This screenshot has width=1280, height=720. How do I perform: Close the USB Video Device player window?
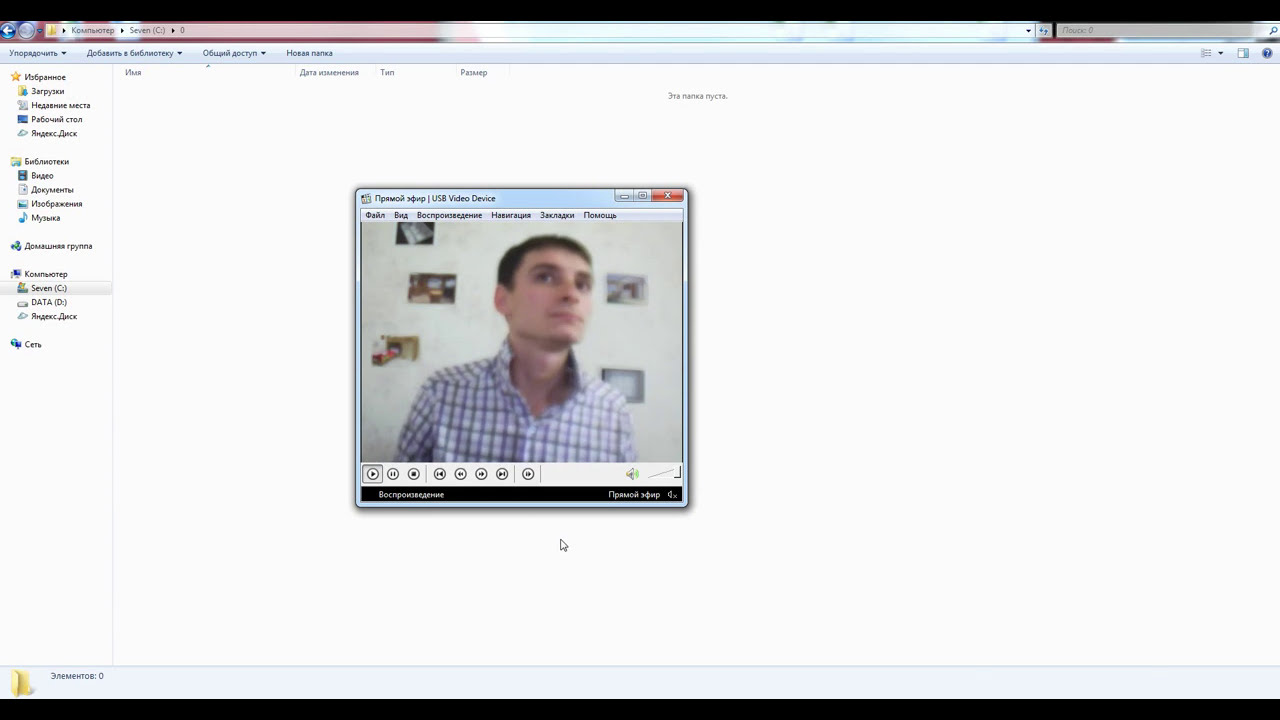click(x=668, y=196)
